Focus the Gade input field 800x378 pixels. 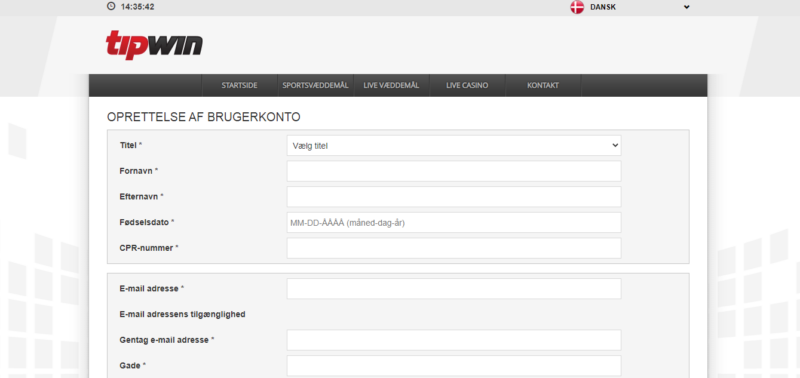click(454, 366)
